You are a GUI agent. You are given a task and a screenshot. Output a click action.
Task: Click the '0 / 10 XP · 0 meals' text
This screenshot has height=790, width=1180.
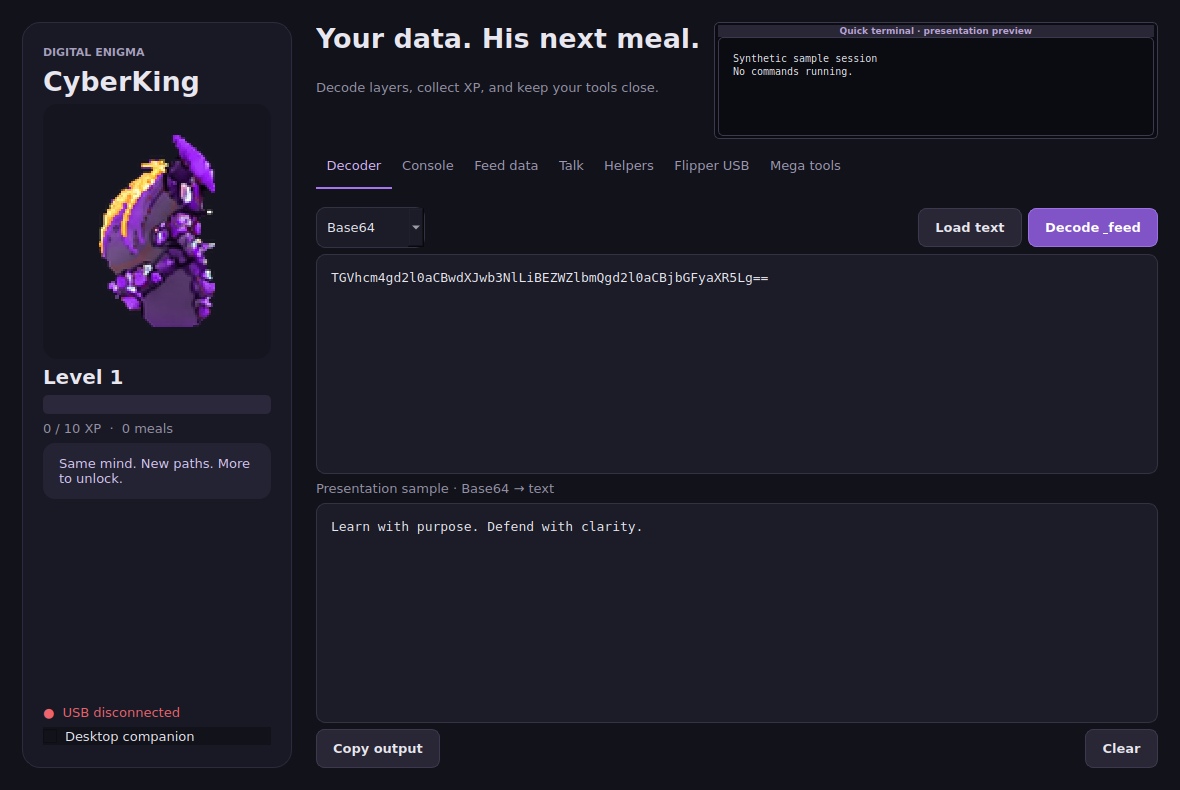pyautogui.click(x=108, y=428)
